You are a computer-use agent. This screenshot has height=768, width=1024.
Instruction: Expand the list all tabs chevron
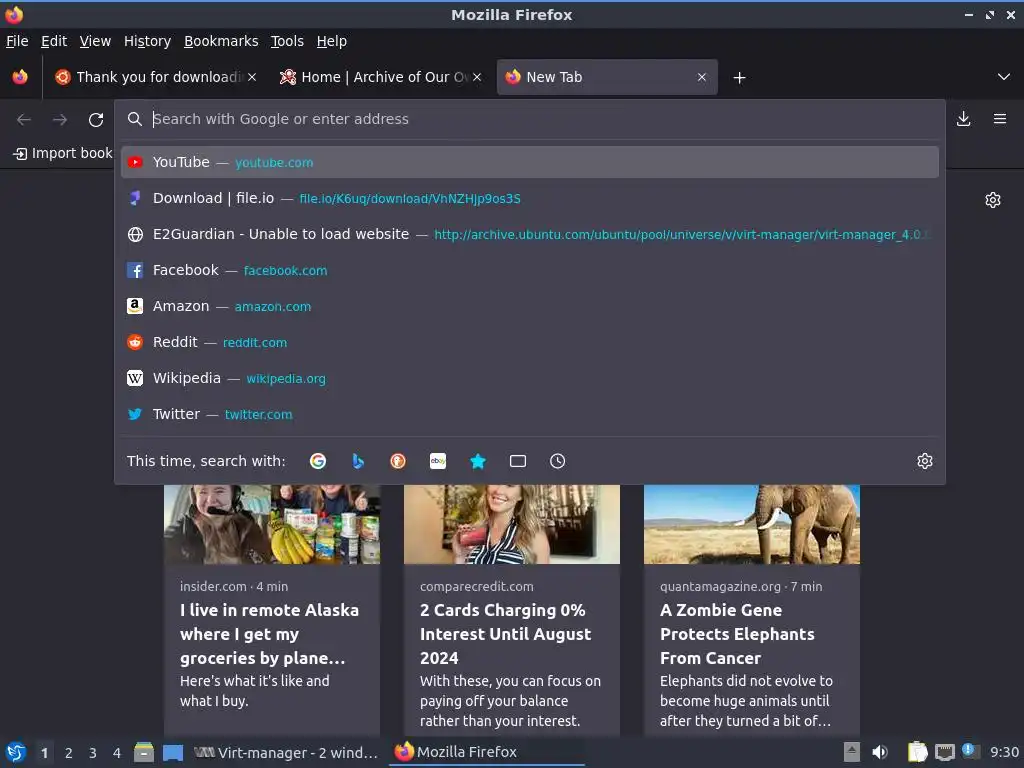pos(1004,77)
